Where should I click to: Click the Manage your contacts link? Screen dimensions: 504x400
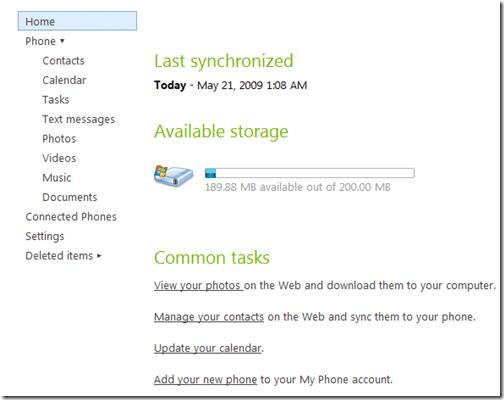[x=209, y=317]
